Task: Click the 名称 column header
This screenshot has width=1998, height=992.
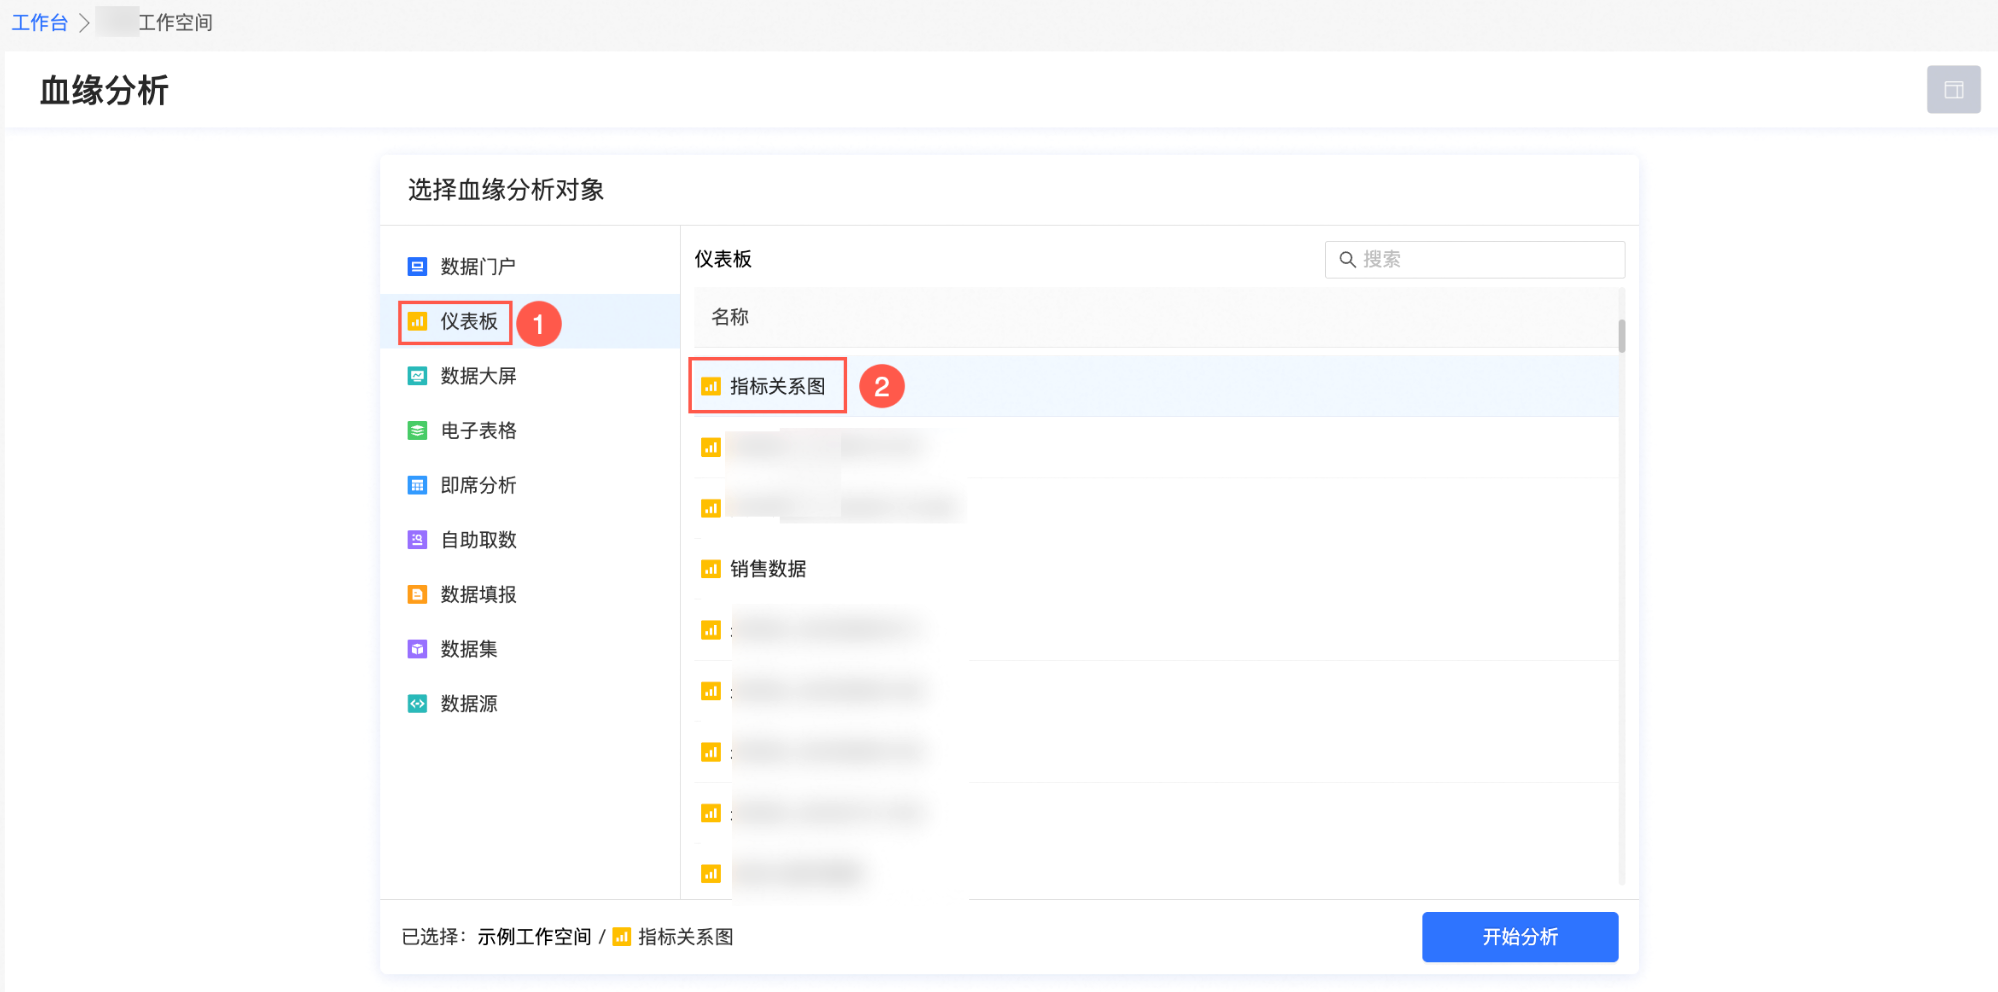Action: point(730,317)
